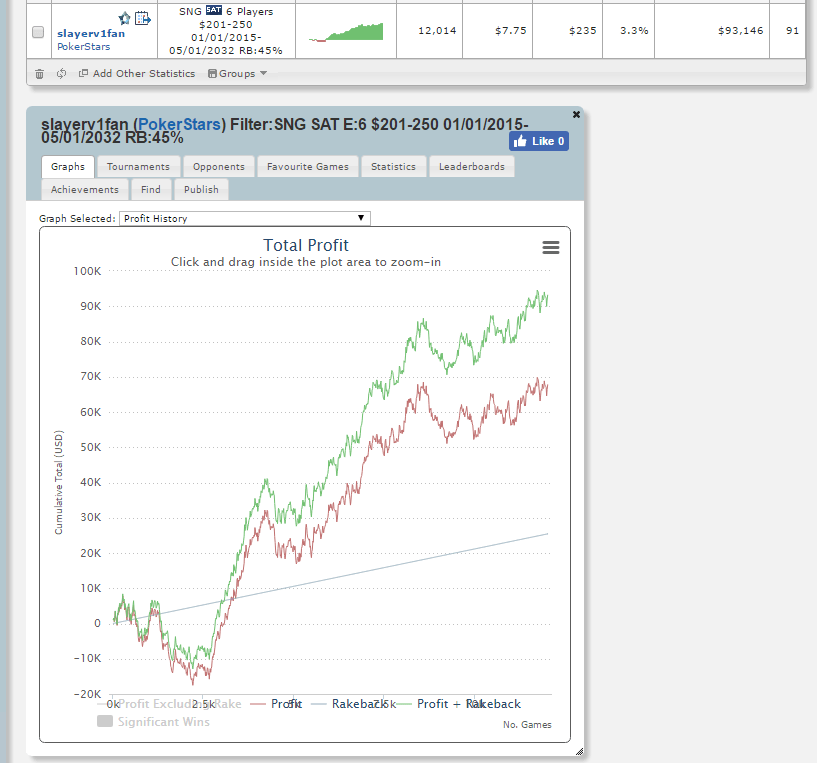Image resolution: width=817 pixels, height=763 pixels.
Task: Click the Cumulative Total (USD) axis label
Action: 58,482
